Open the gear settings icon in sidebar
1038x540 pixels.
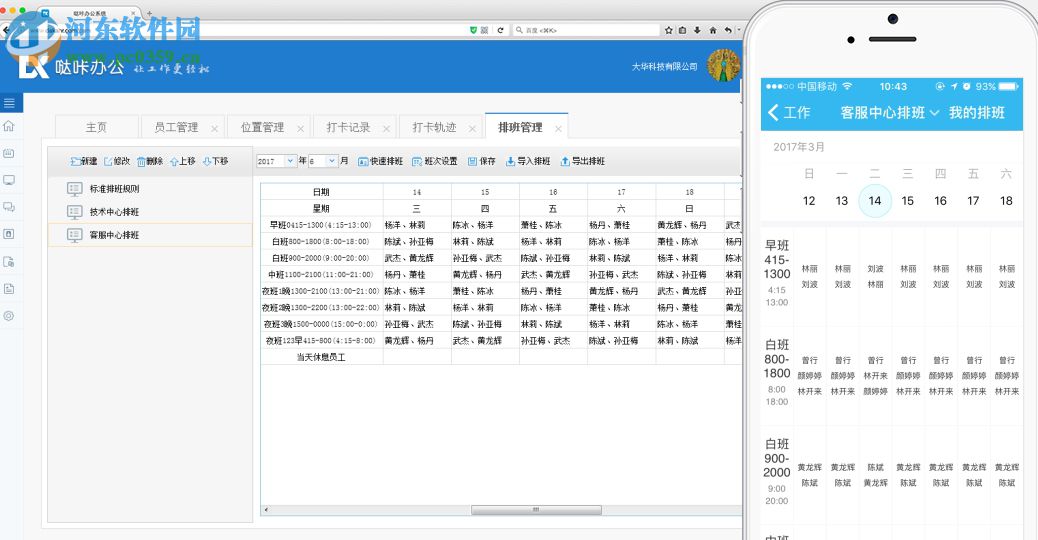tap(9, 316)
